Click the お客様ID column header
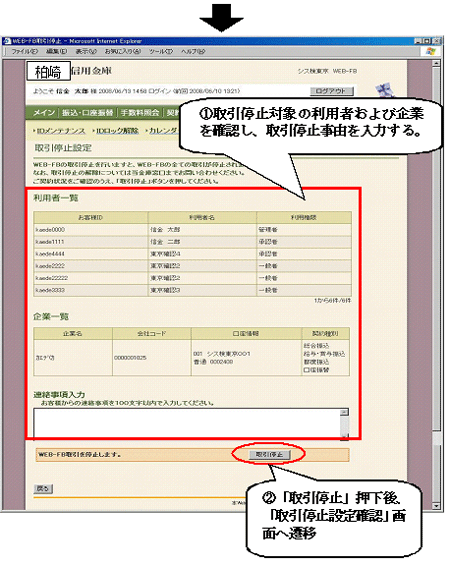Screen dimensions: 450x565 tap(90, 218)
